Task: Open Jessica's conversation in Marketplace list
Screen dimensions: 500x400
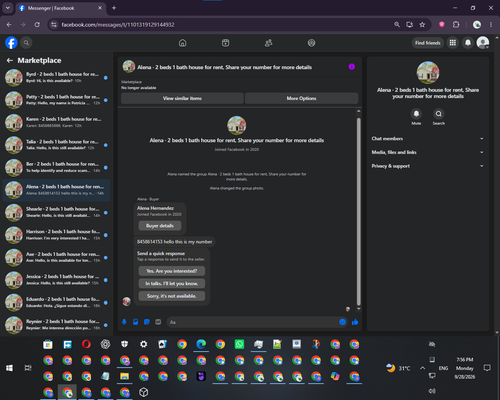Action: 56,280
